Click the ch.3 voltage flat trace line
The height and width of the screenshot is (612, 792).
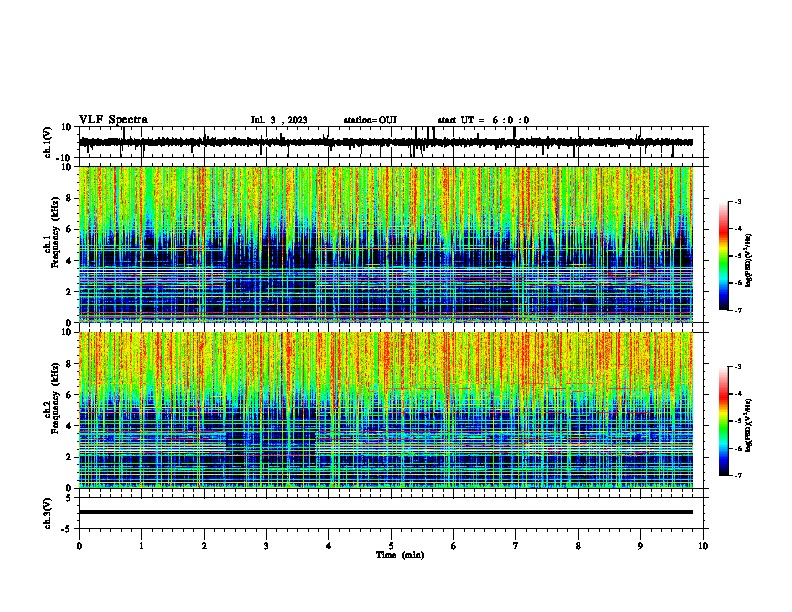point(386,512)
